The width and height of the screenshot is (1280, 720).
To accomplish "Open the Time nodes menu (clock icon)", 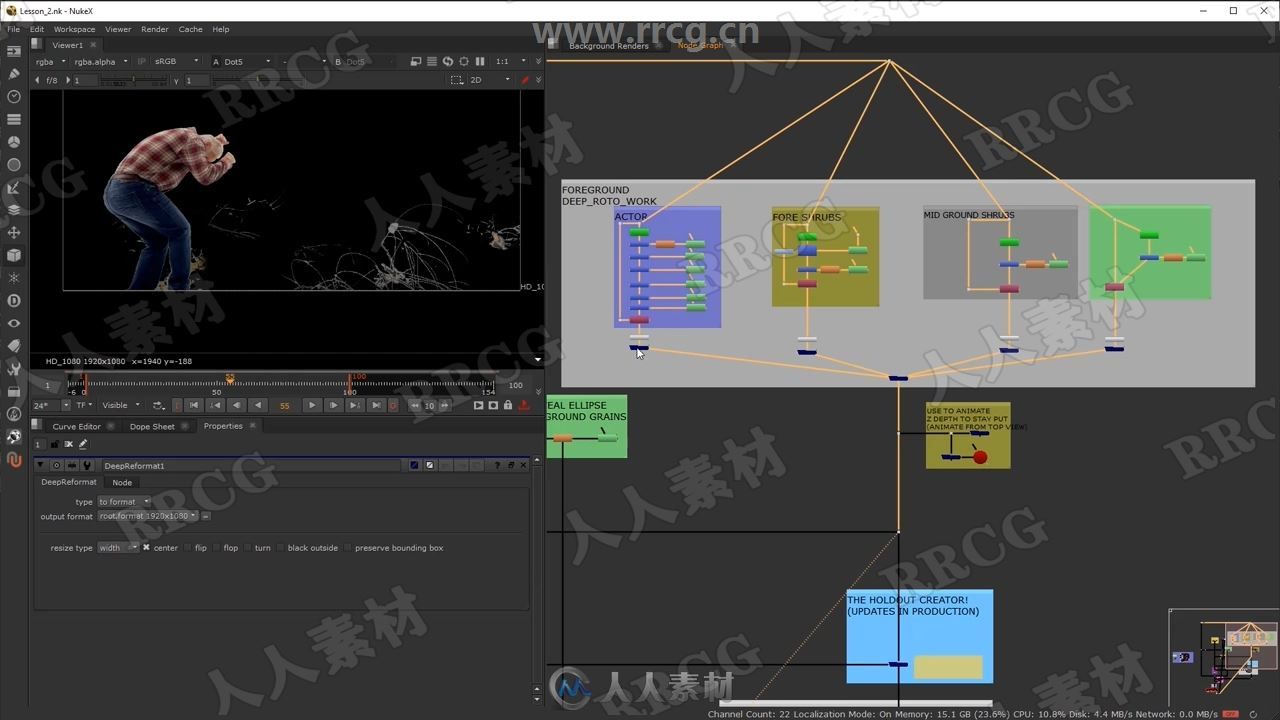I will pos(14,97).
